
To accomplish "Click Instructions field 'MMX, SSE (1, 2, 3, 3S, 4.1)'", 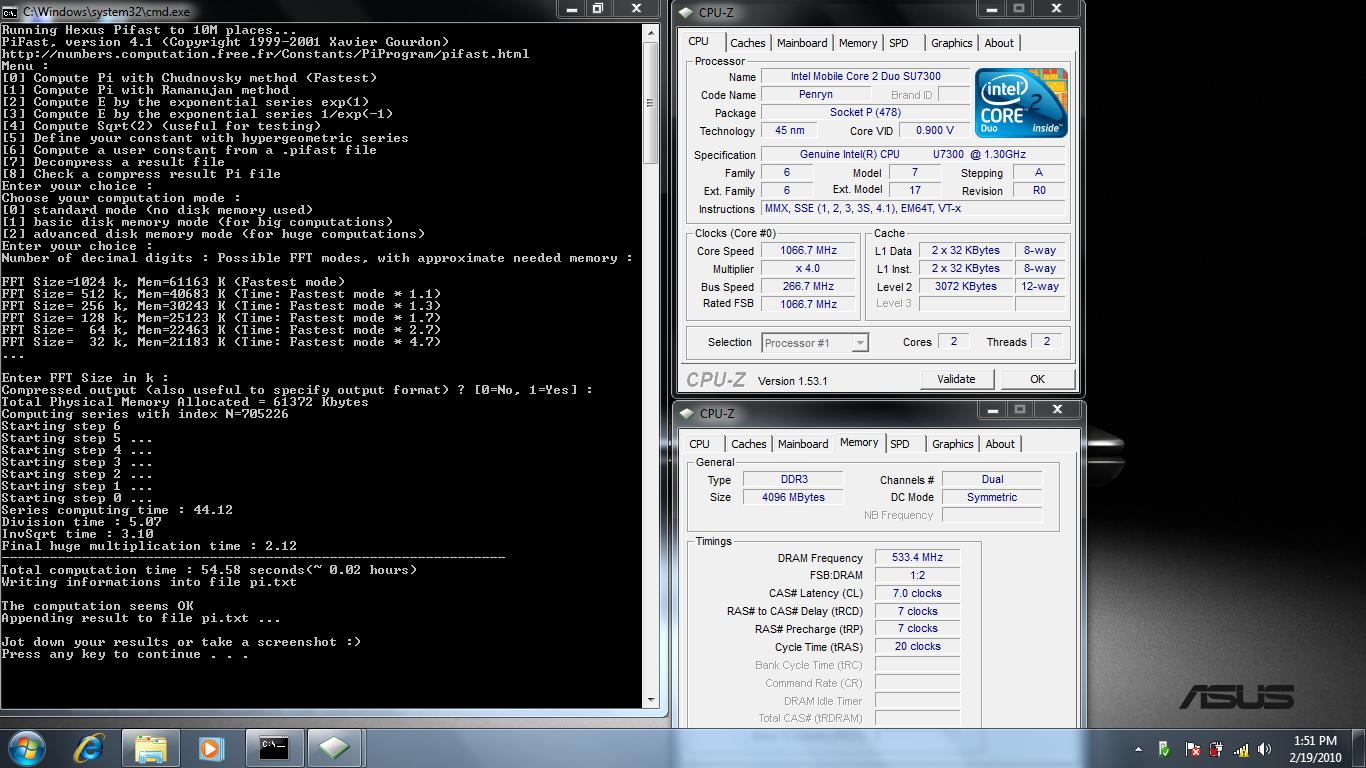I will 915,208.
